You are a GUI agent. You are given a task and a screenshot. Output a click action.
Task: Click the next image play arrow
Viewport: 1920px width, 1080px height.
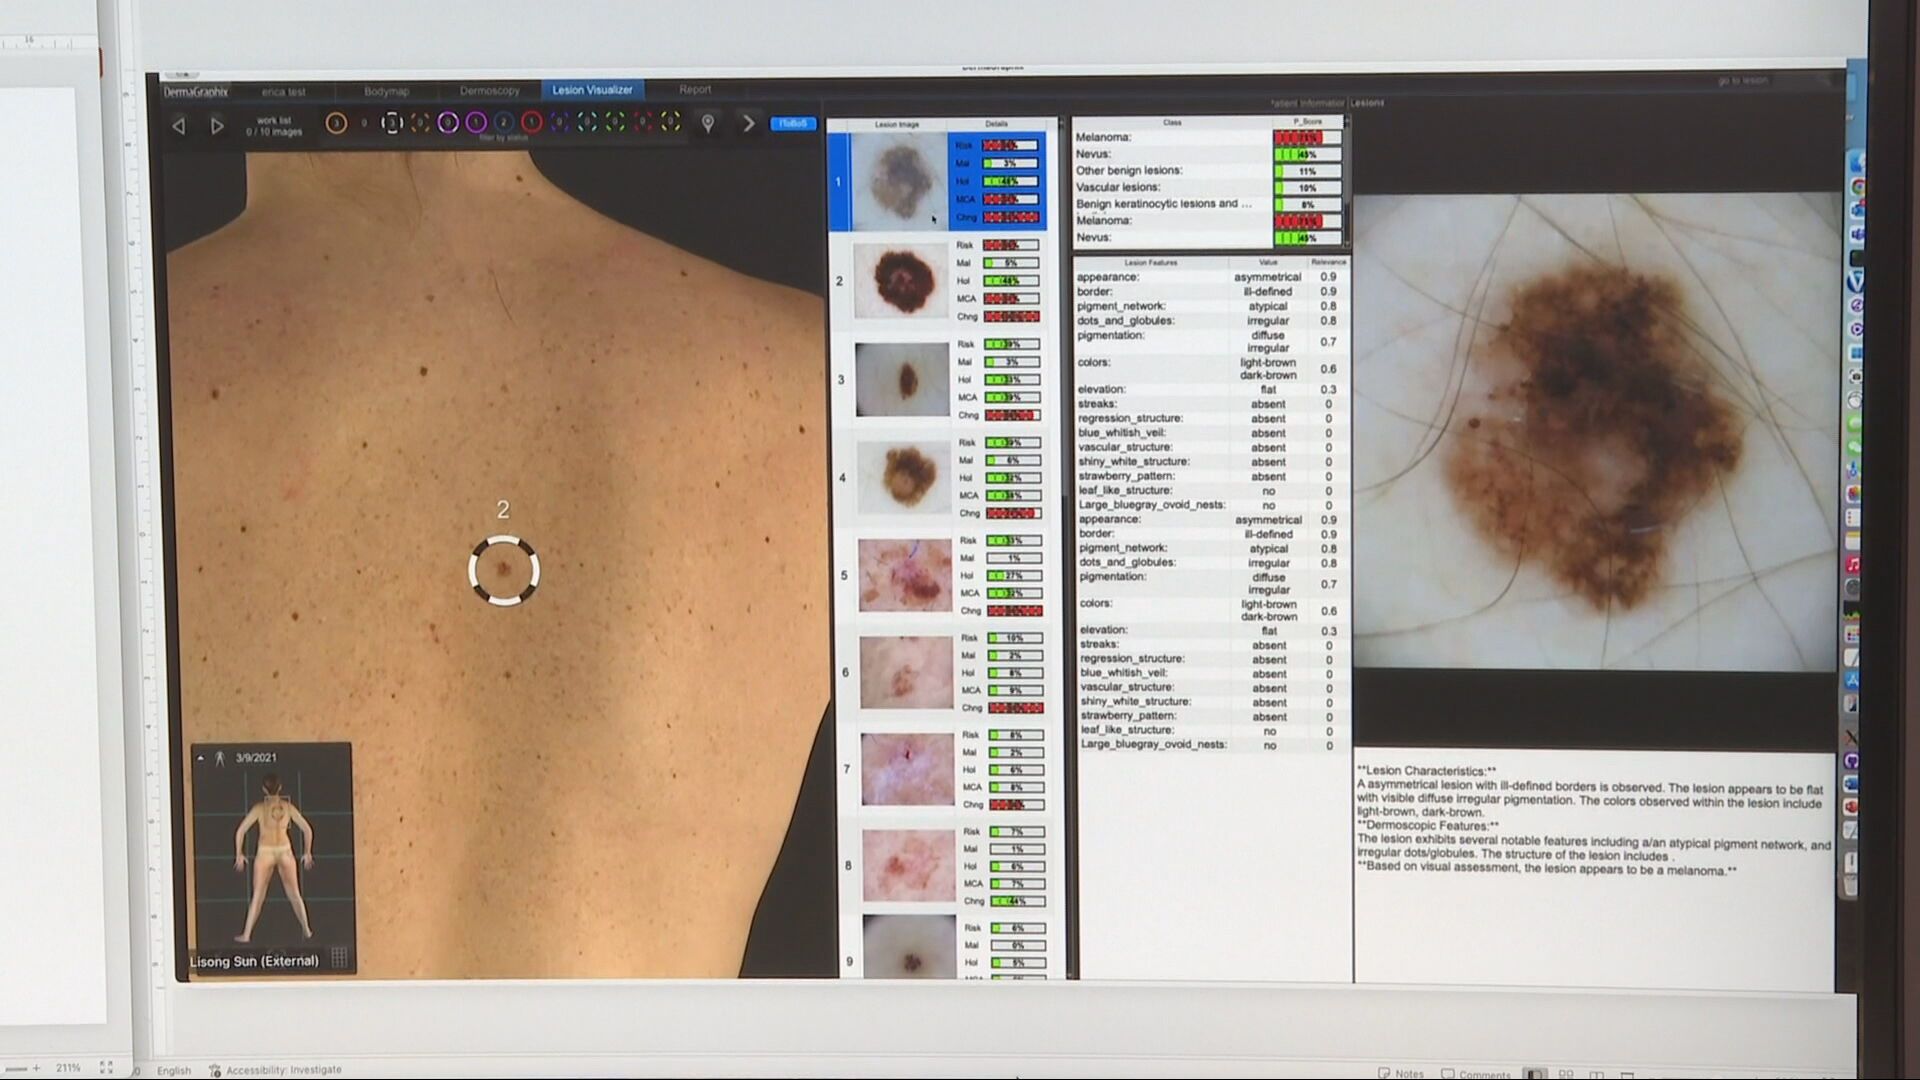click(x=217, y=126)
